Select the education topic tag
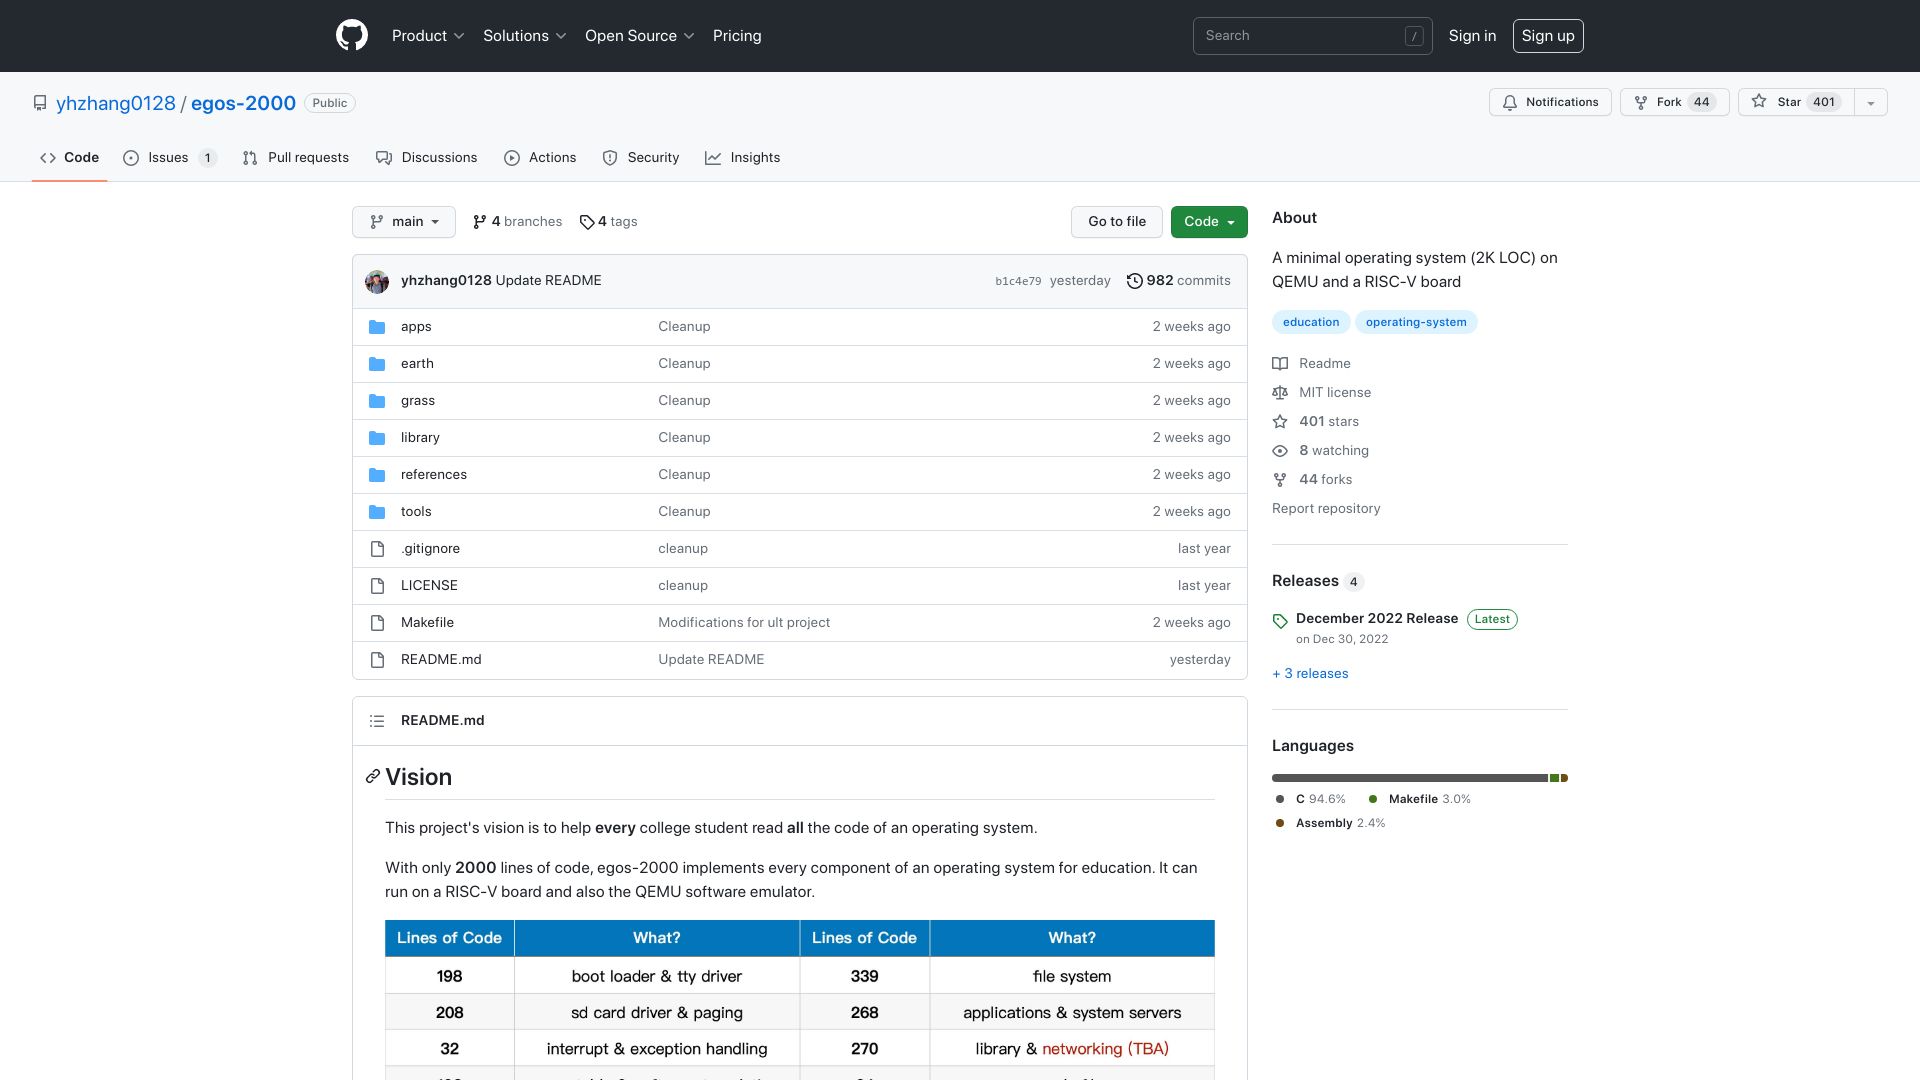This screenshot has width=1920, height=1080. pyautogui.click(x=1311, y=323)
